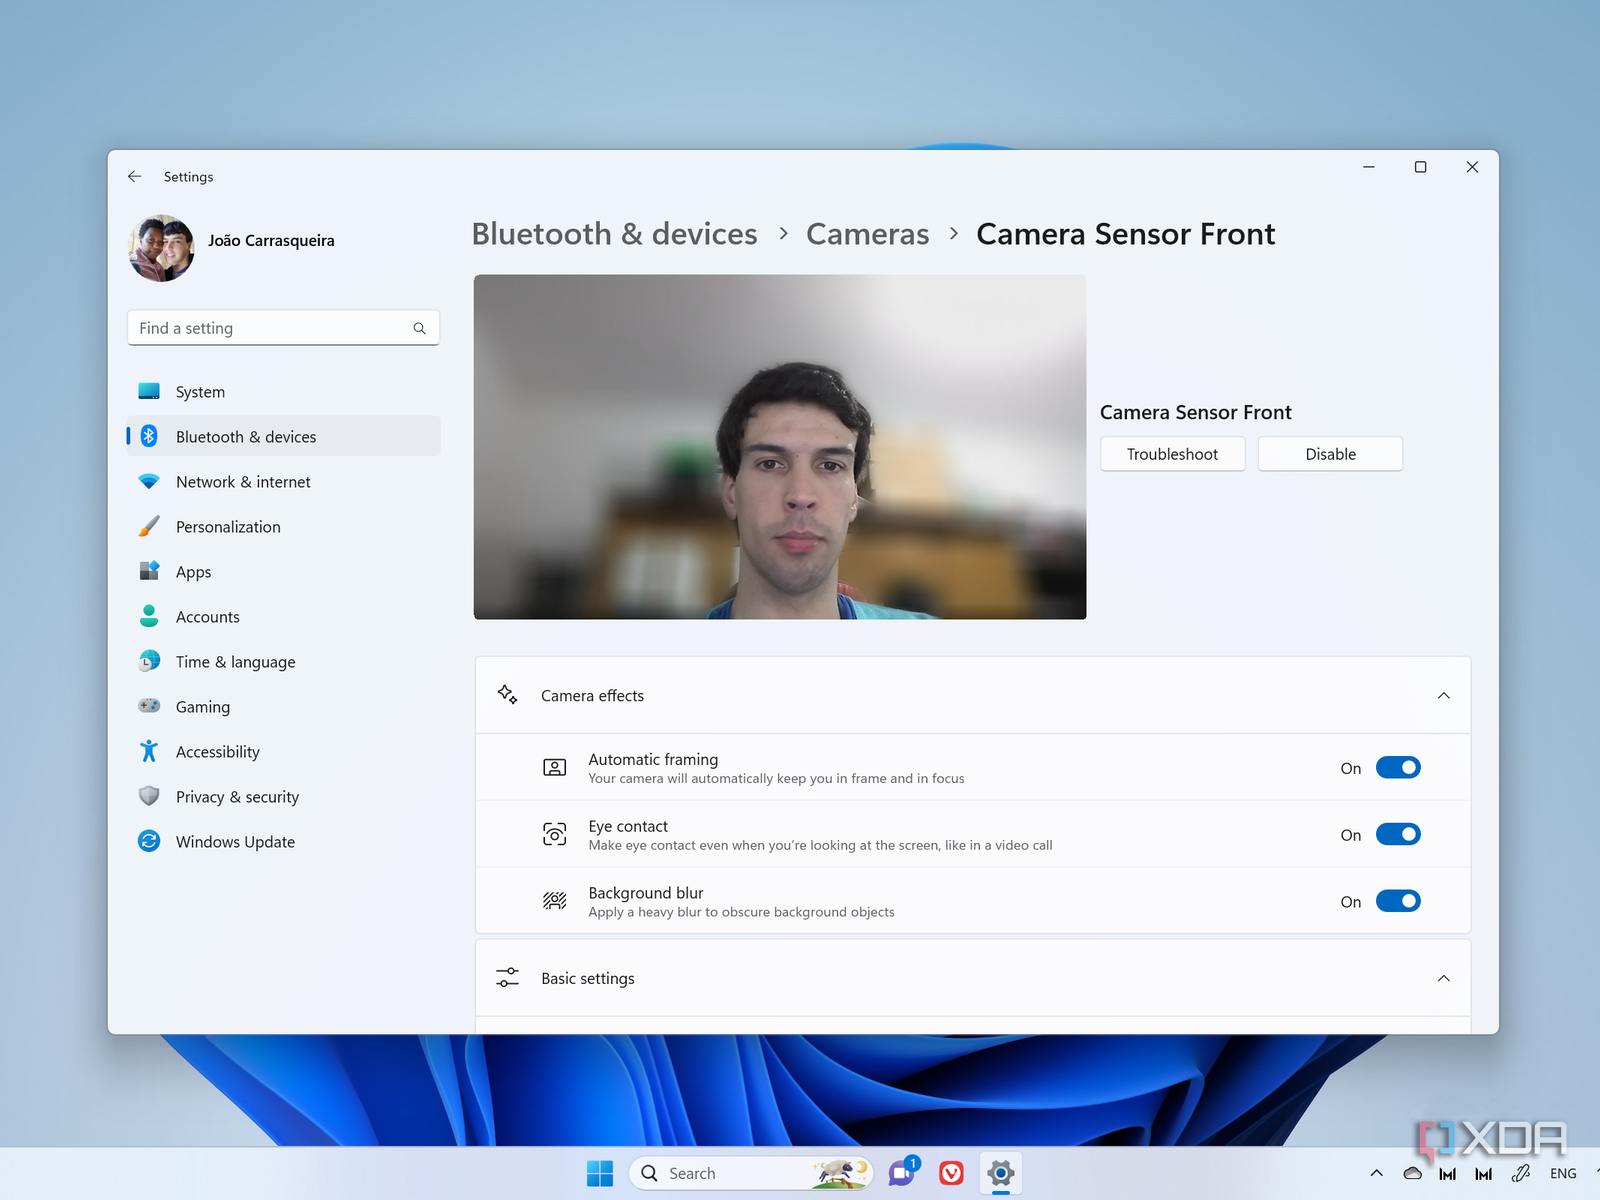Screen dimensions: 1600x1200
Task: Open the chat app icon in taskbar
Action: pos(902,1172)
